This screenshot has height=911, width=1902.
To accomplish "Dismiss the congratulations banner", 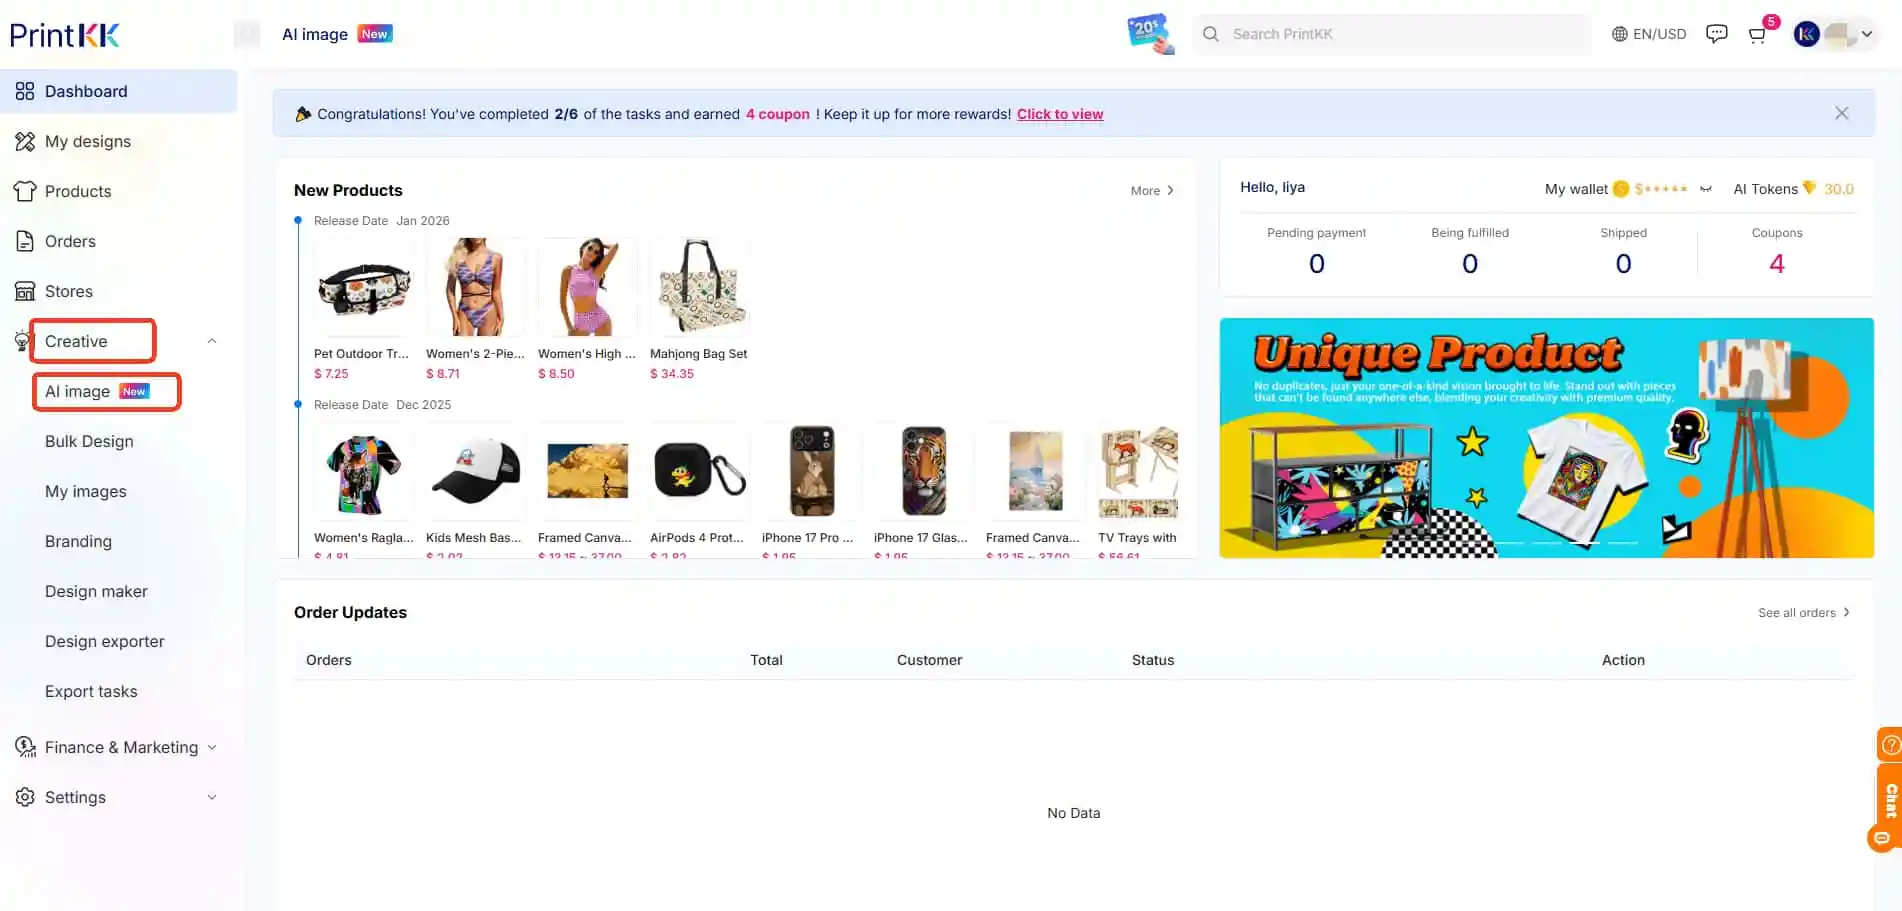I will pyautogui.click(x=1841, y=113).
